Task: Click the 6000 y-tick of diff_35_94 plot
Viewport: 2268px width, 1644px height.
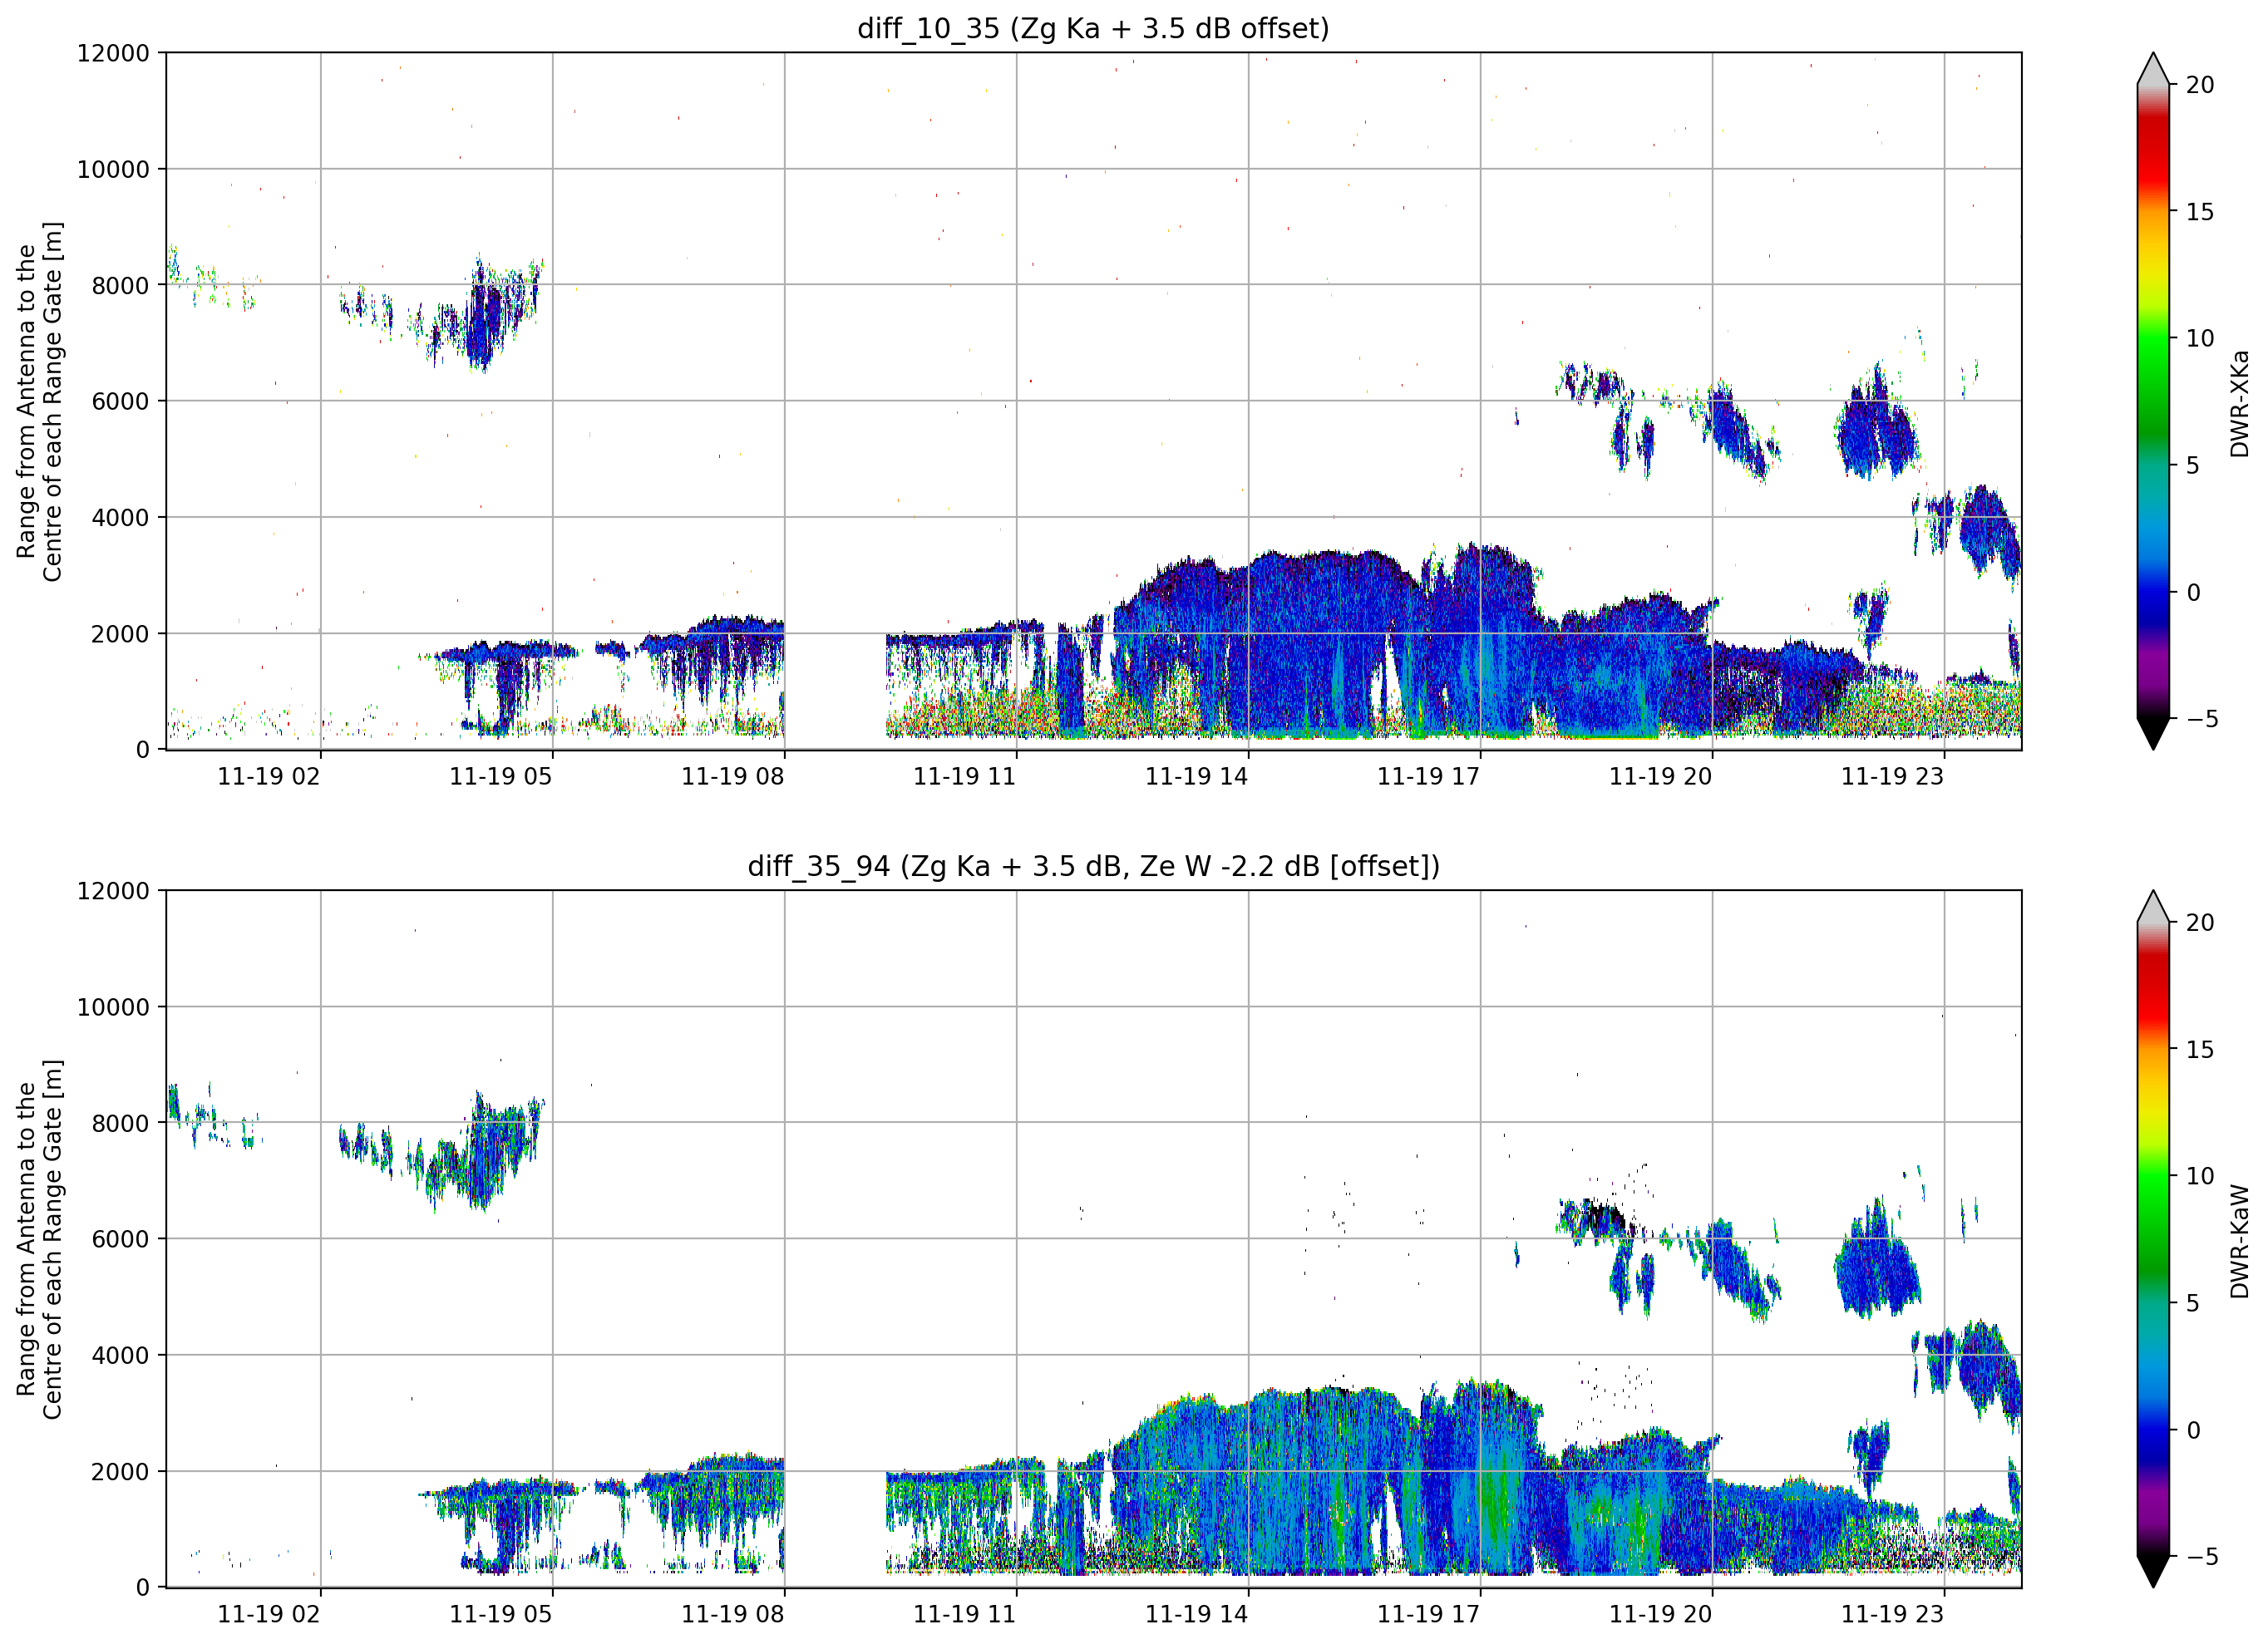Action: 120,1239
